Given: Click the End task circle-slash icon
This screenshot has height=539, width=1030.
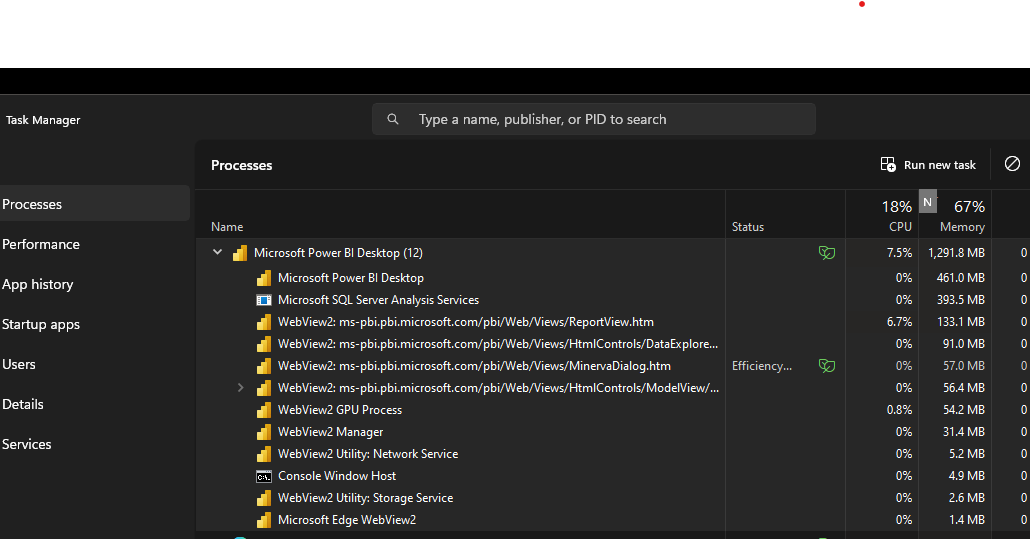Looking at the screenshot, I should click(1012, 163).
